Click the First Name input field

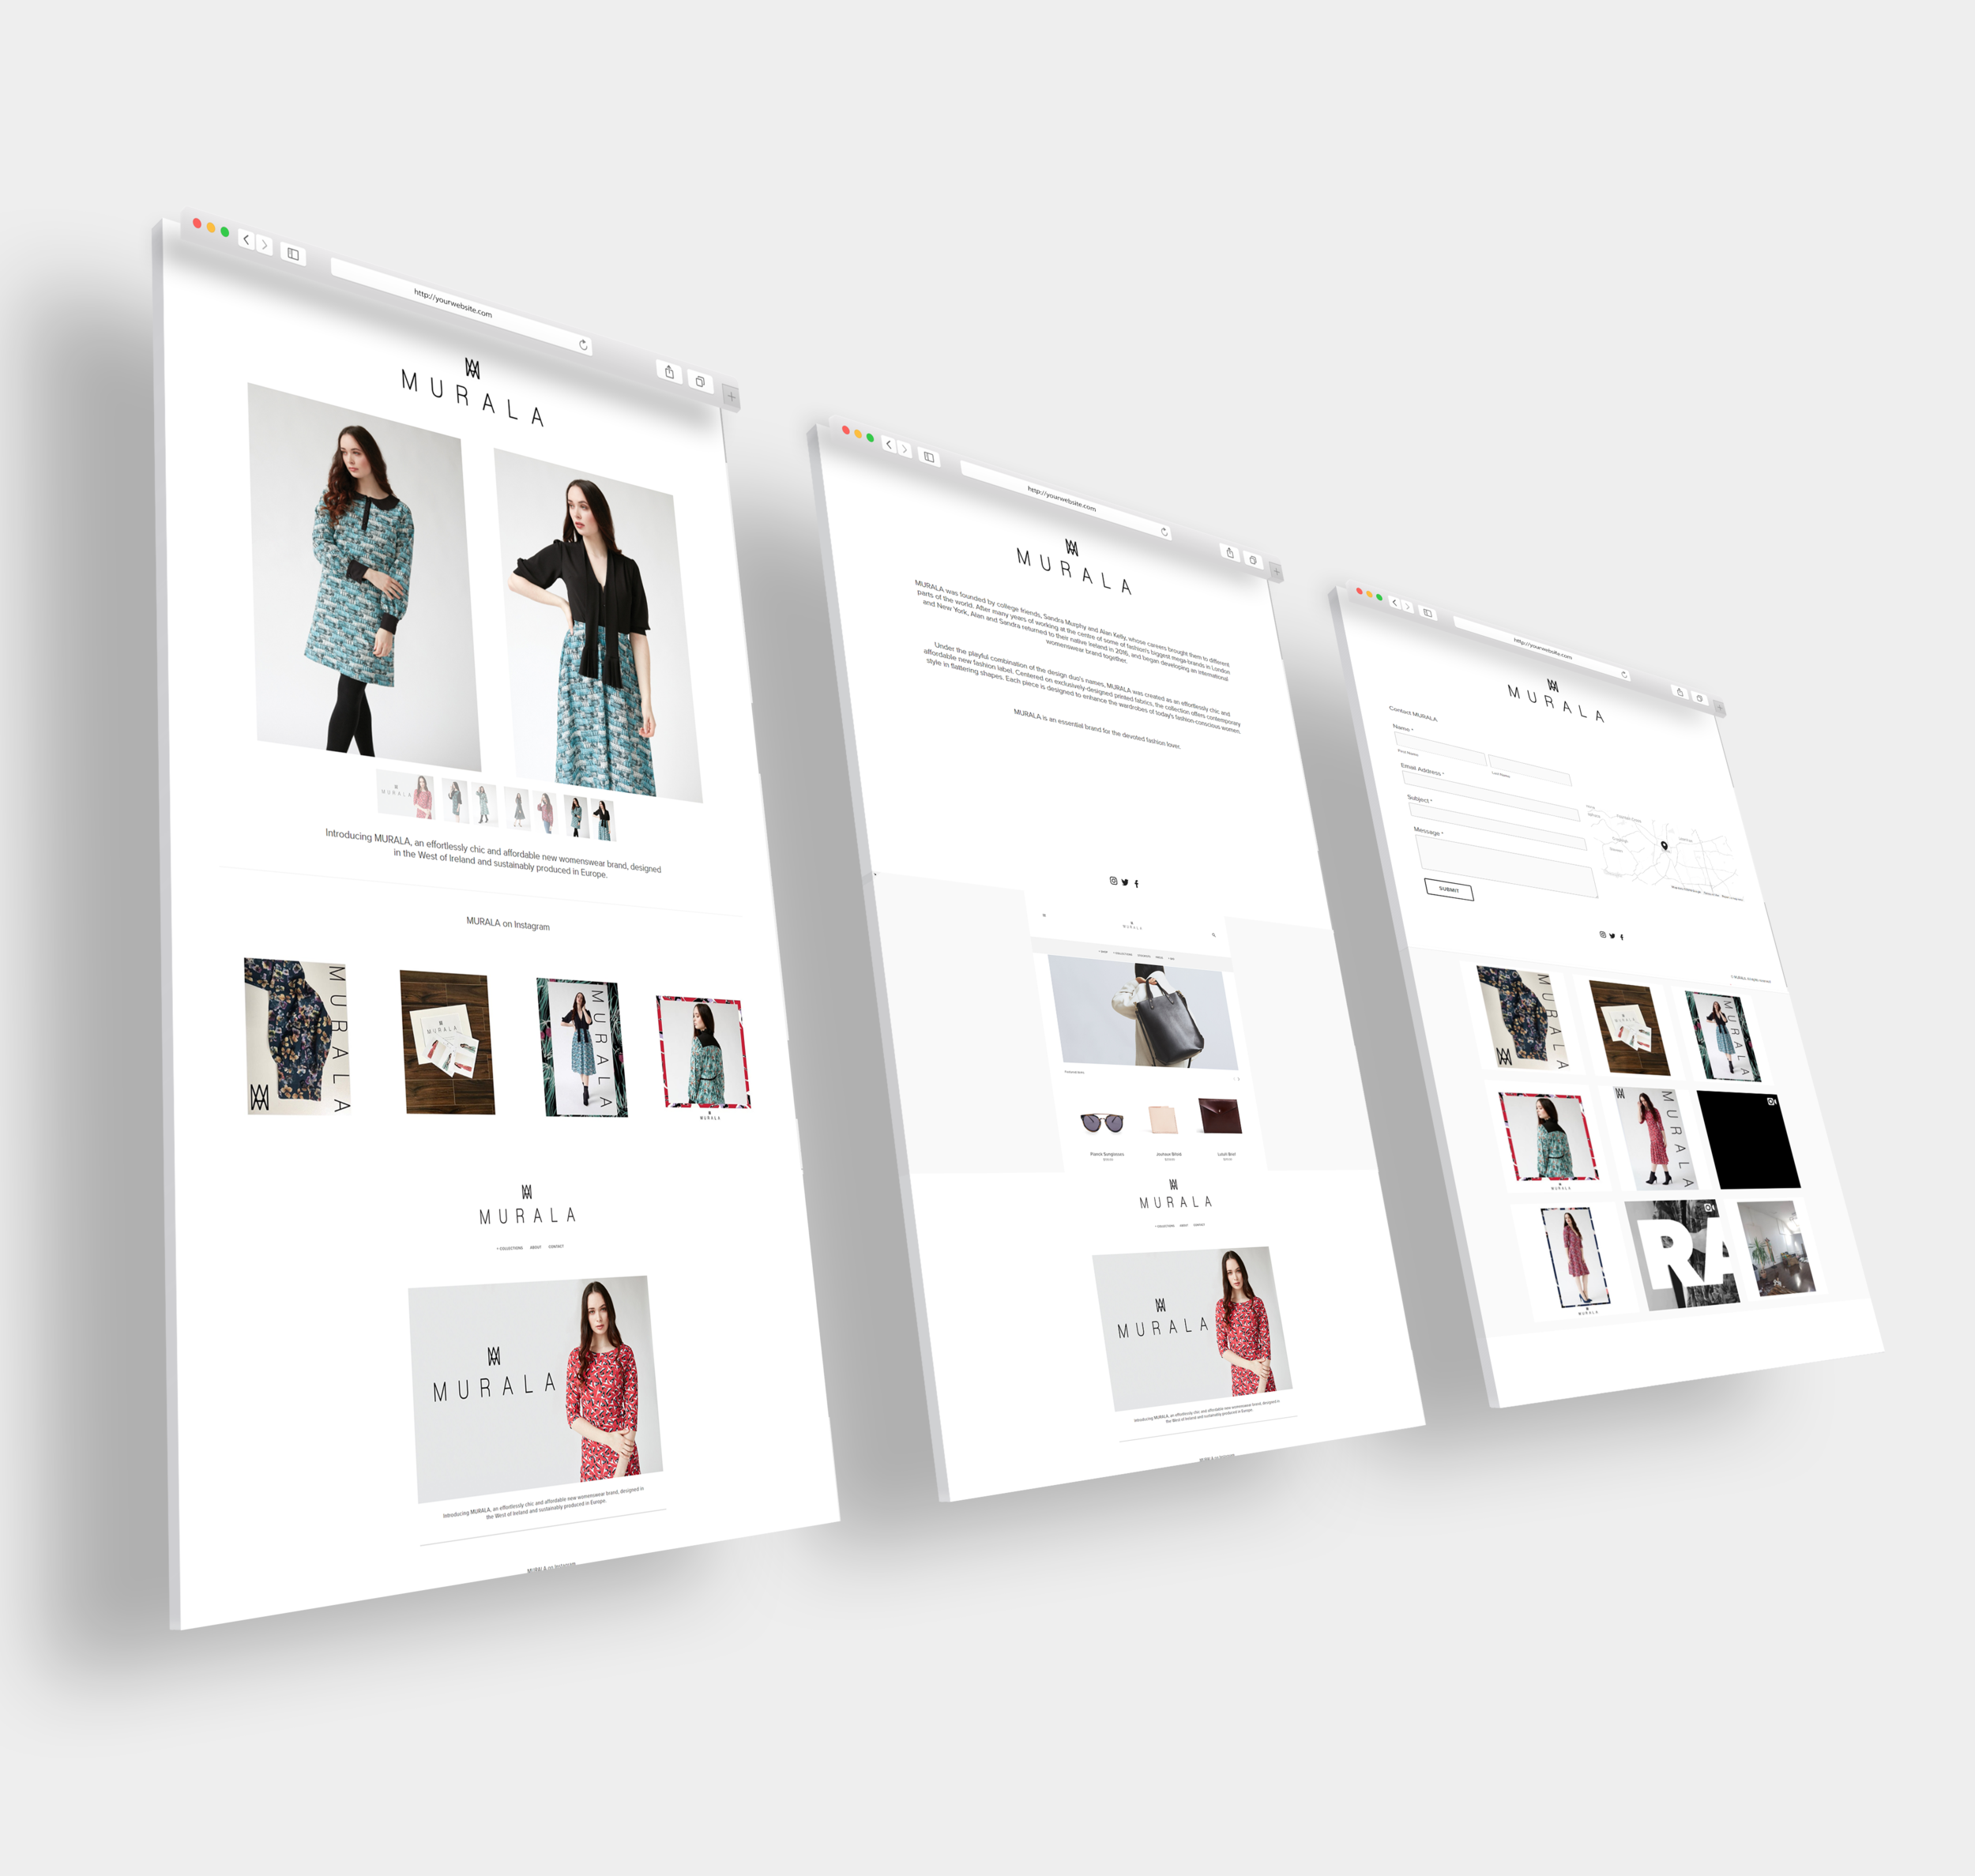pos(1441,750)
